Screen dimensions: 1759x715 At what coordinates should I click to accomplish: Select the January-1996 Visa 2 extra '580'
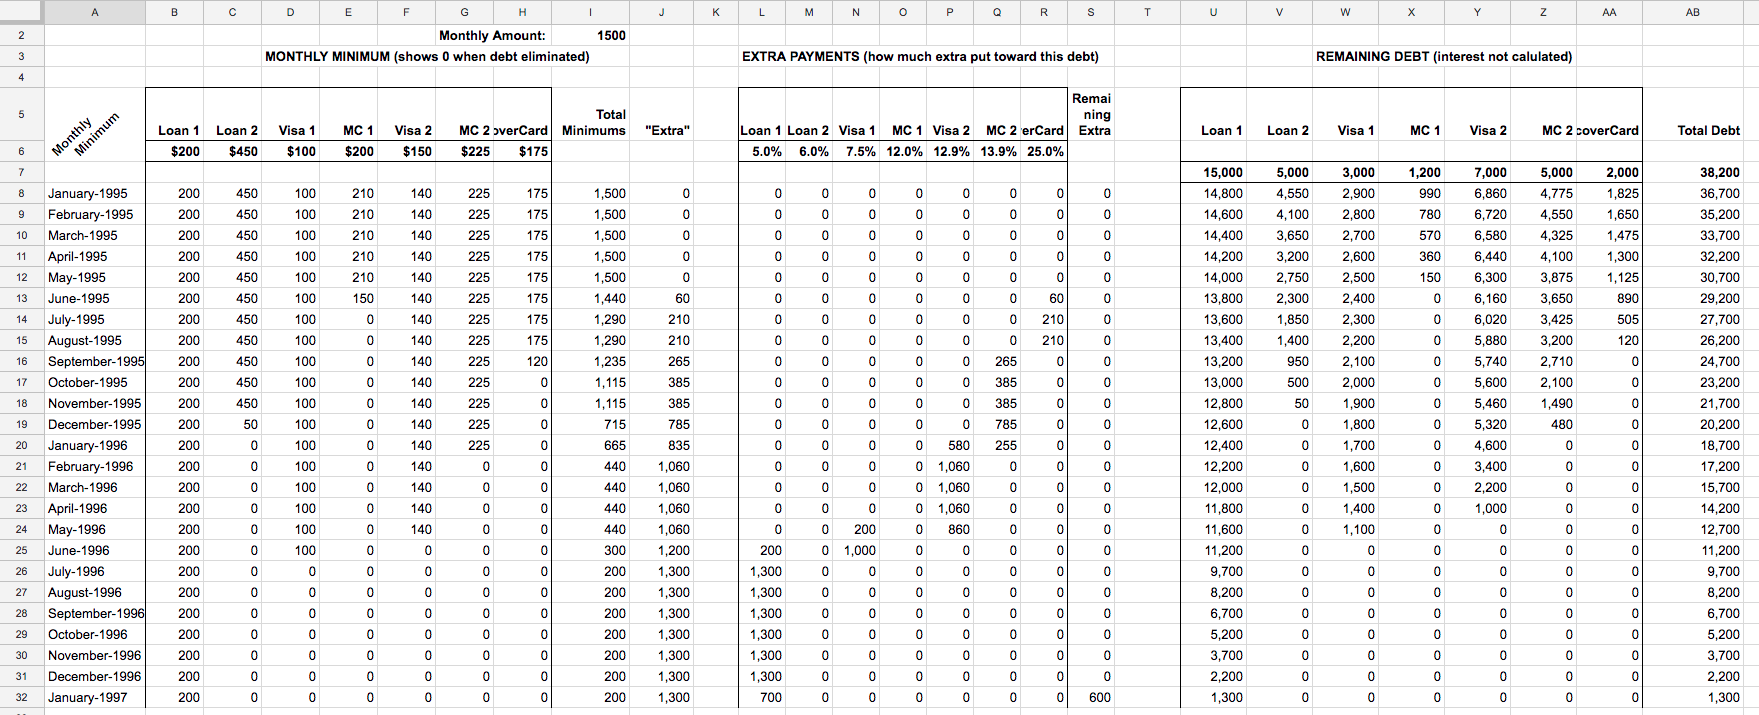950,445
